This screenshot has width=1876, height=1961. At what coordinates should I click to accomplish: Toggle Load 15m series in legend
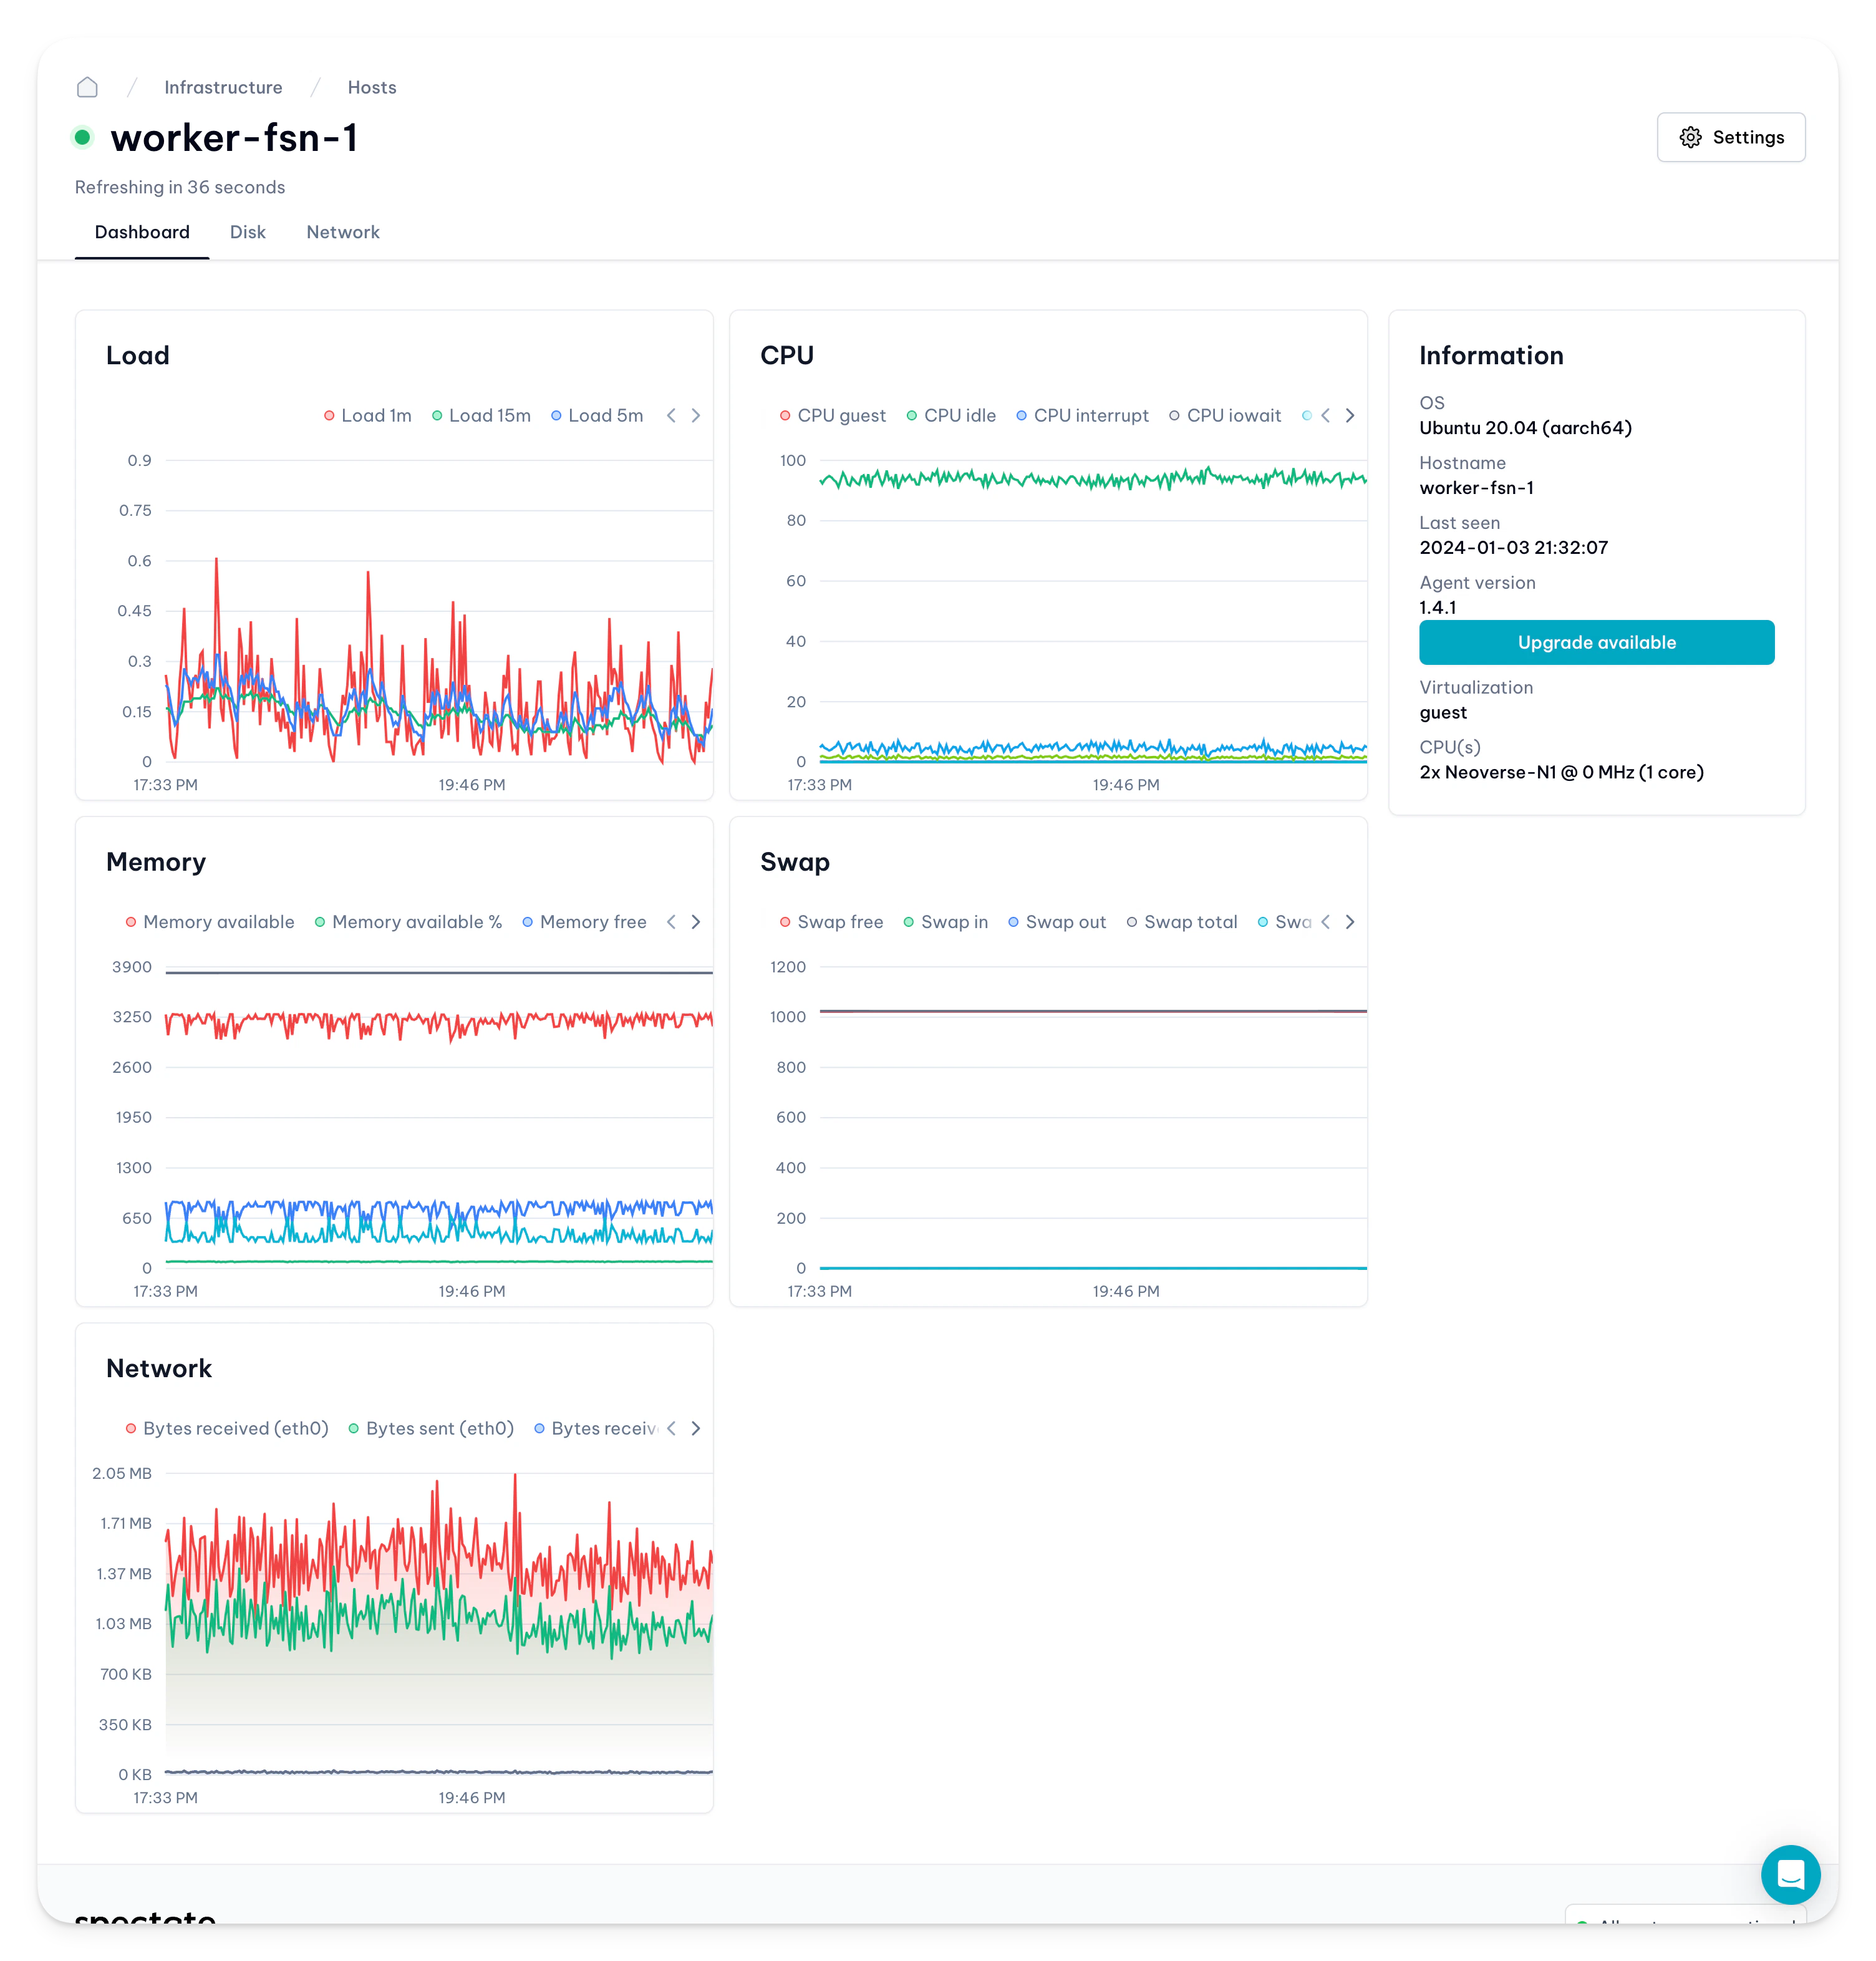click(481, 415)
